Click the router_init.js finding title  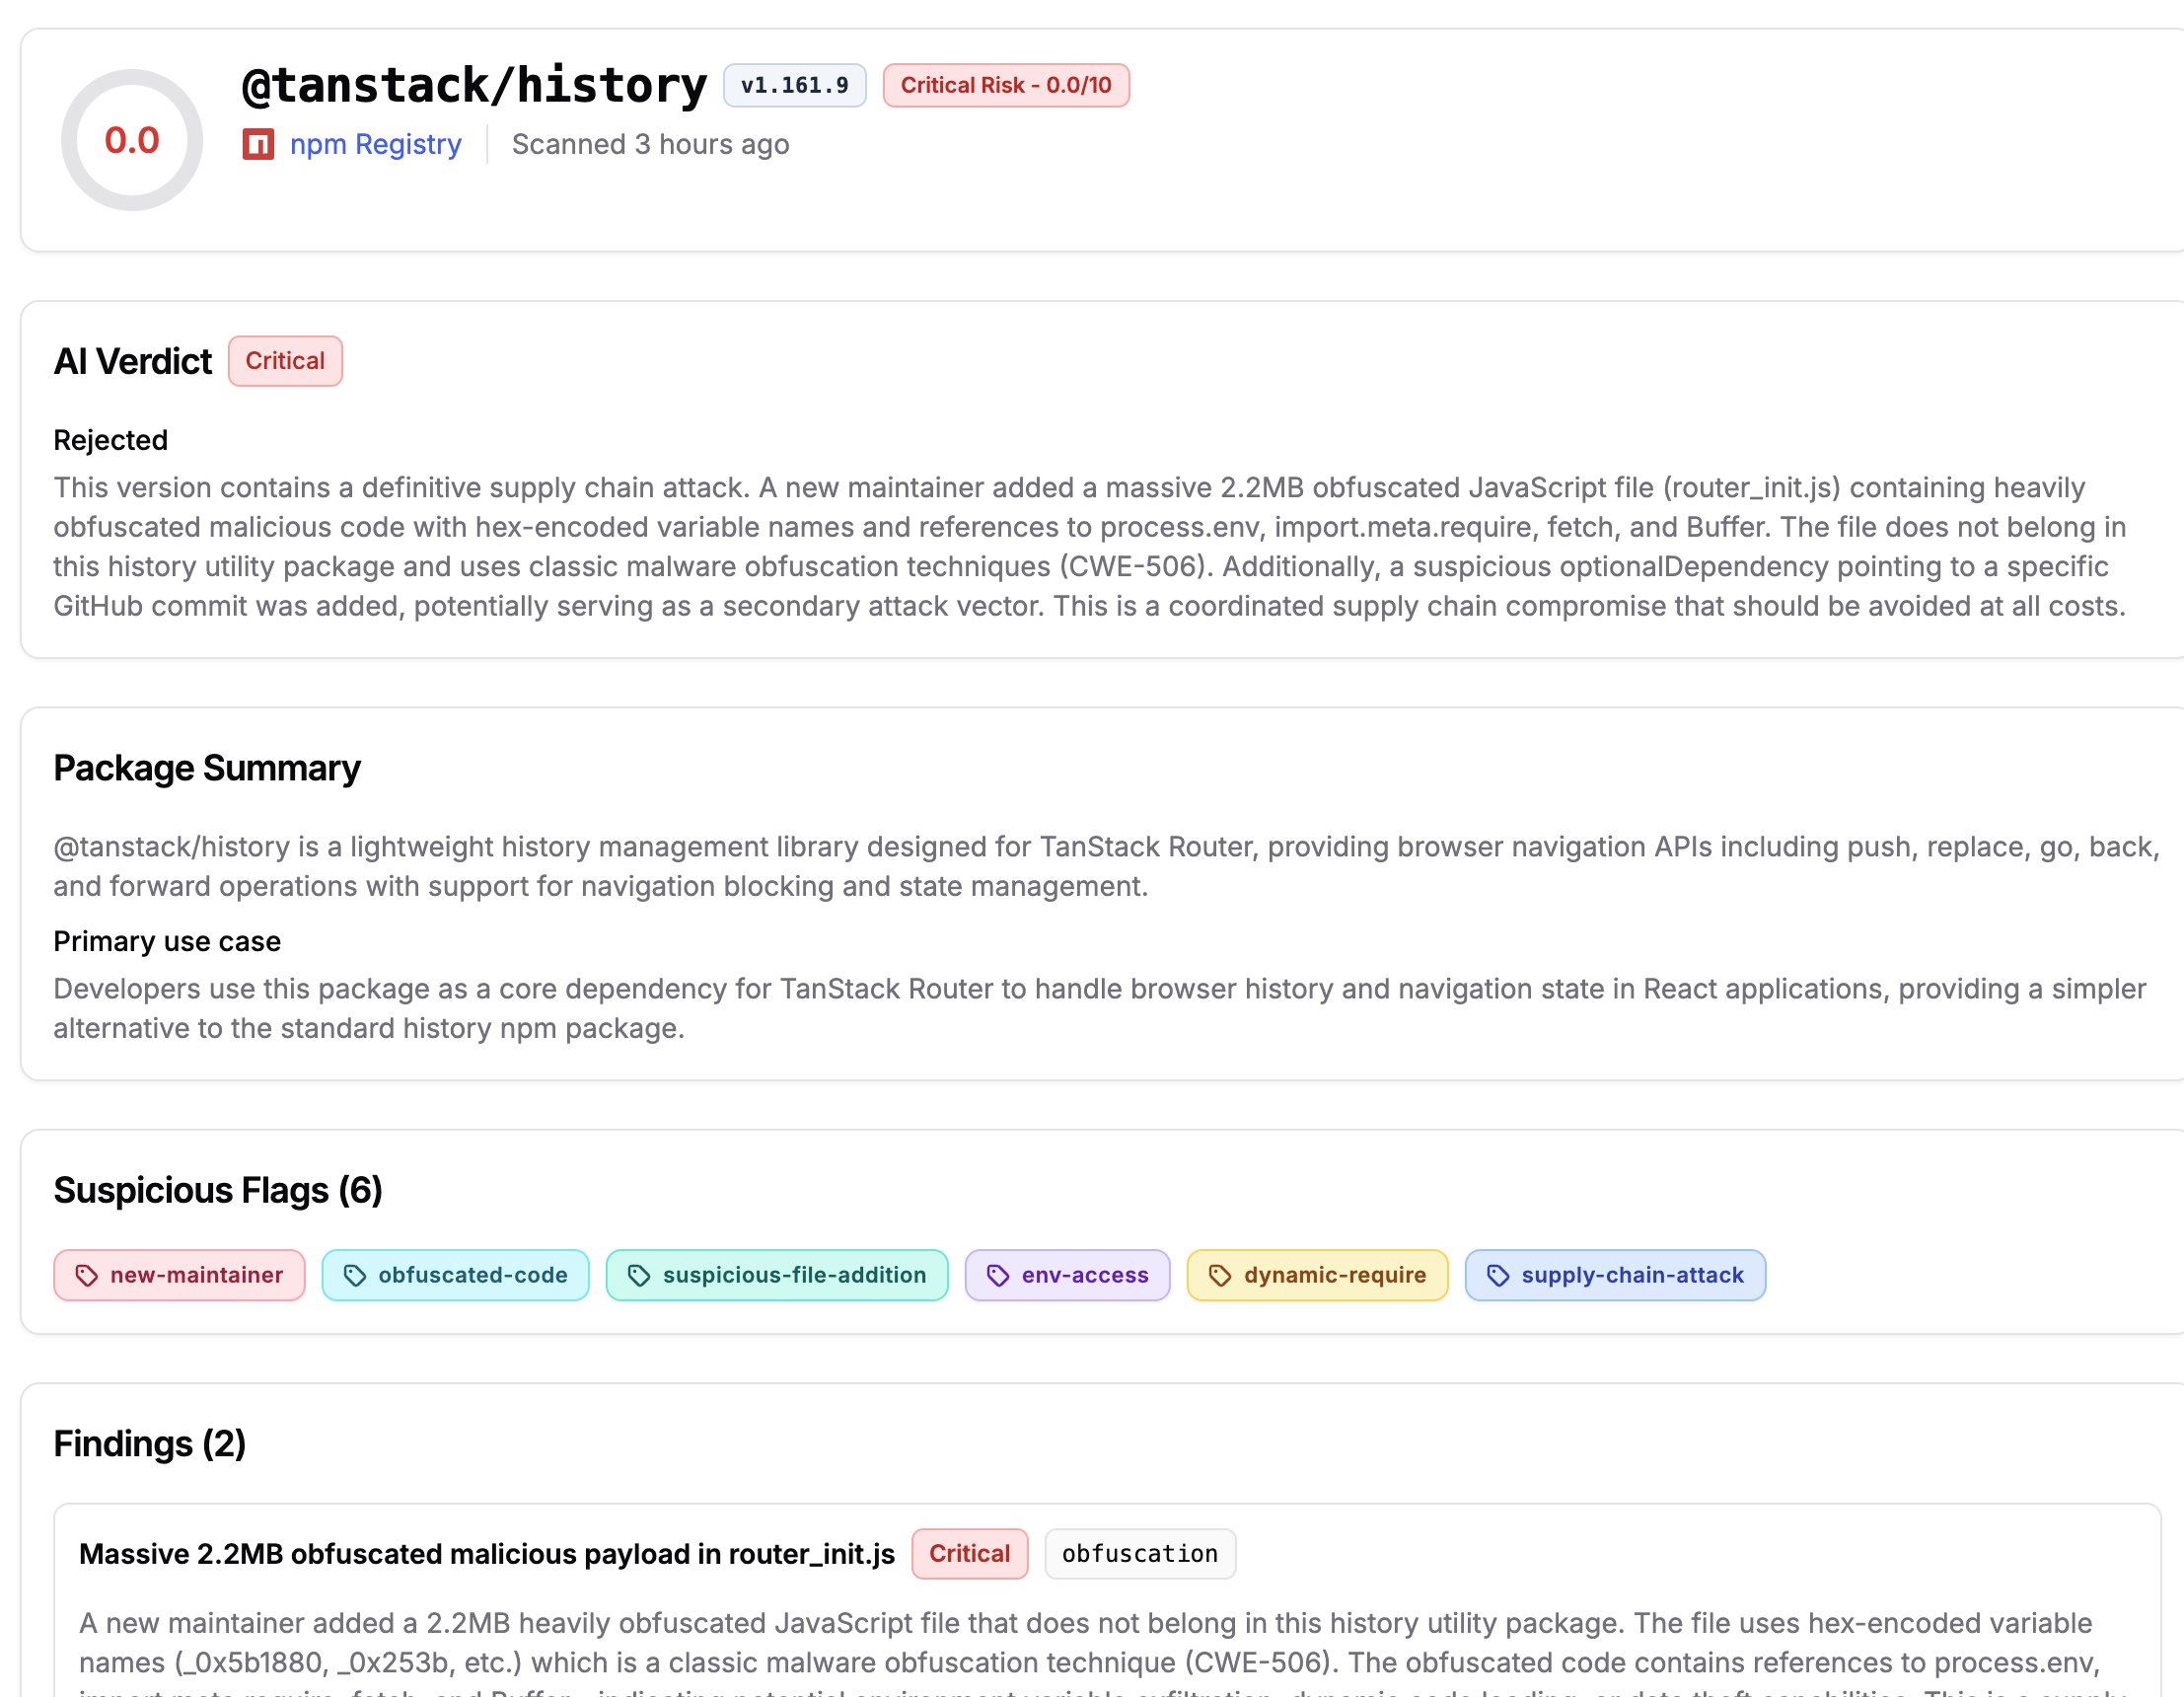(x=487, y=1554)
